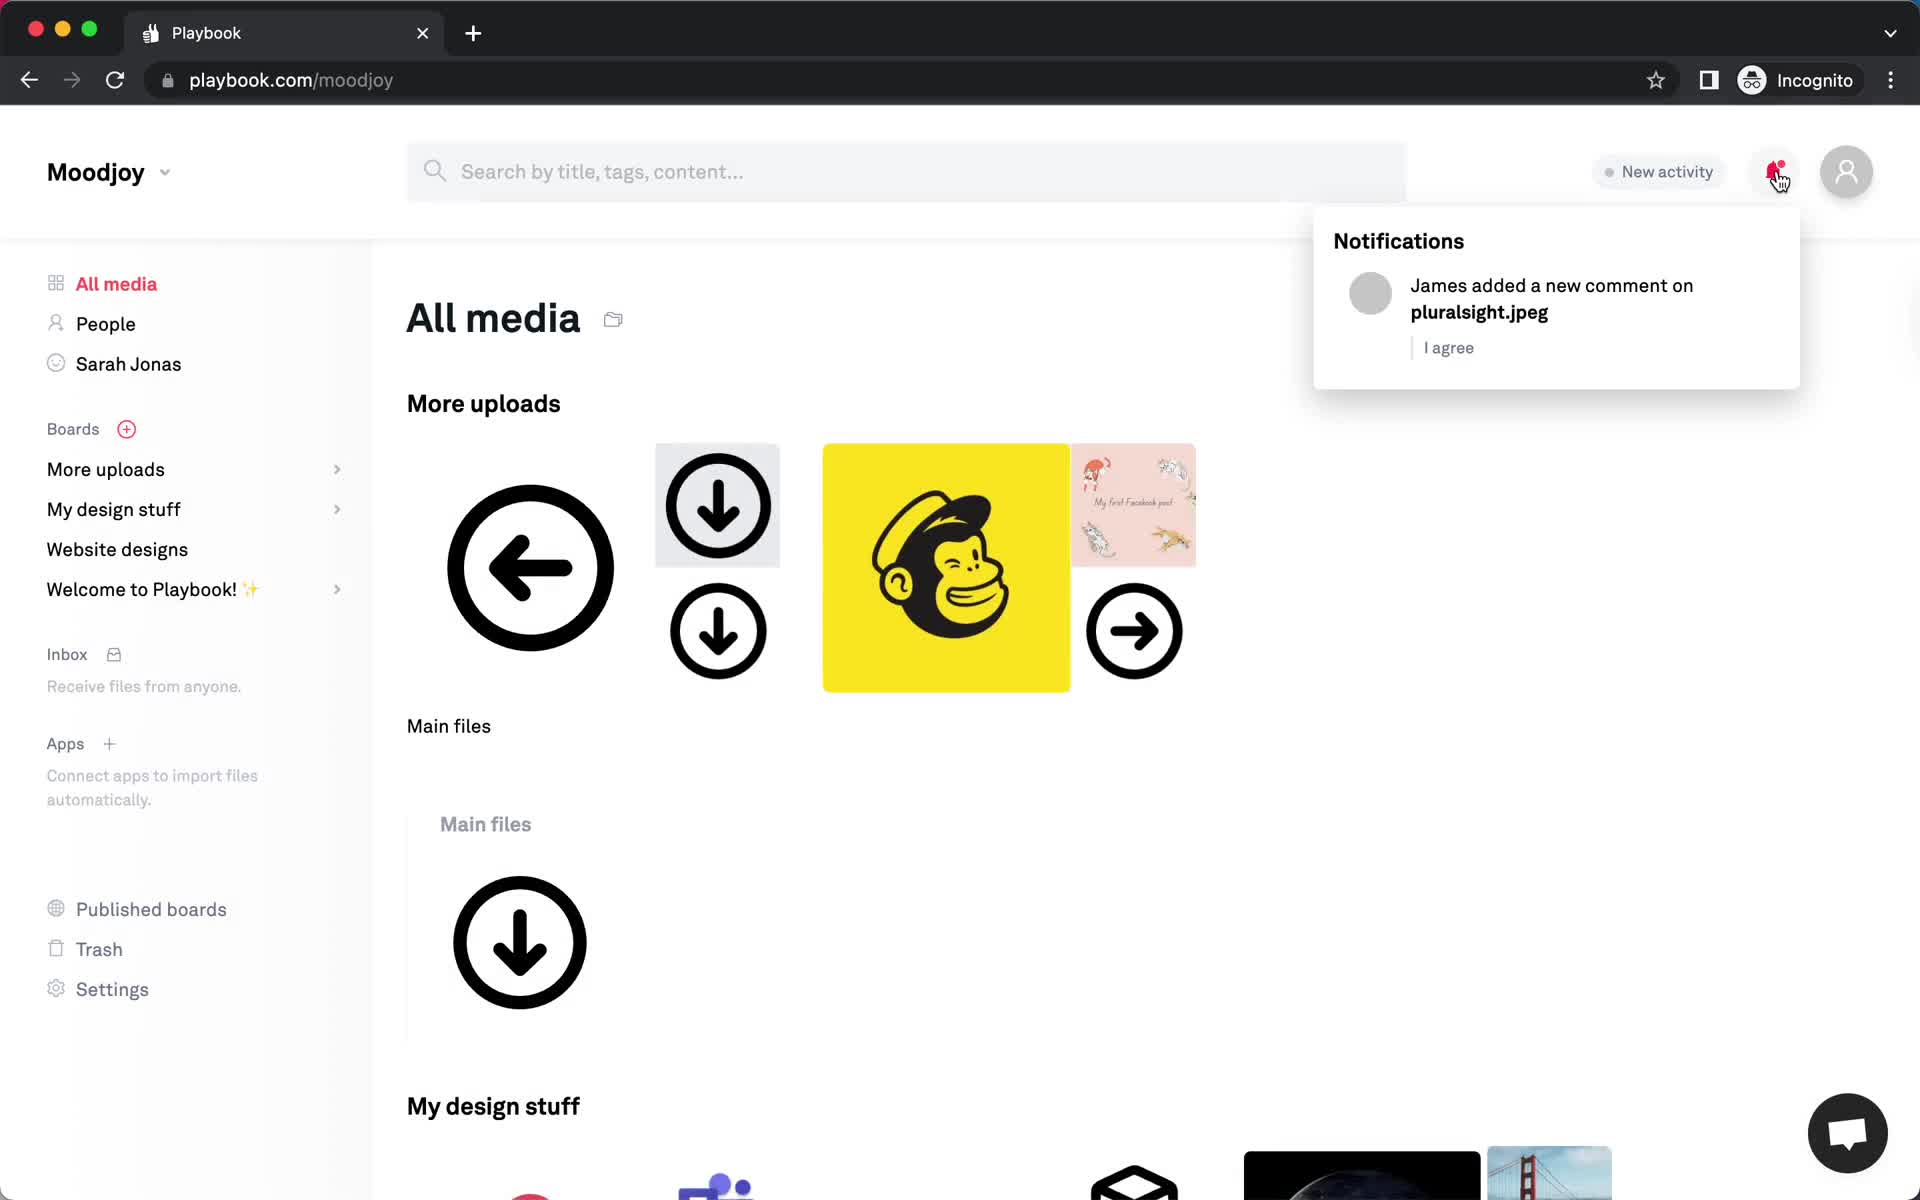Click the Trash bin icon in sidebar

point(55,948)
